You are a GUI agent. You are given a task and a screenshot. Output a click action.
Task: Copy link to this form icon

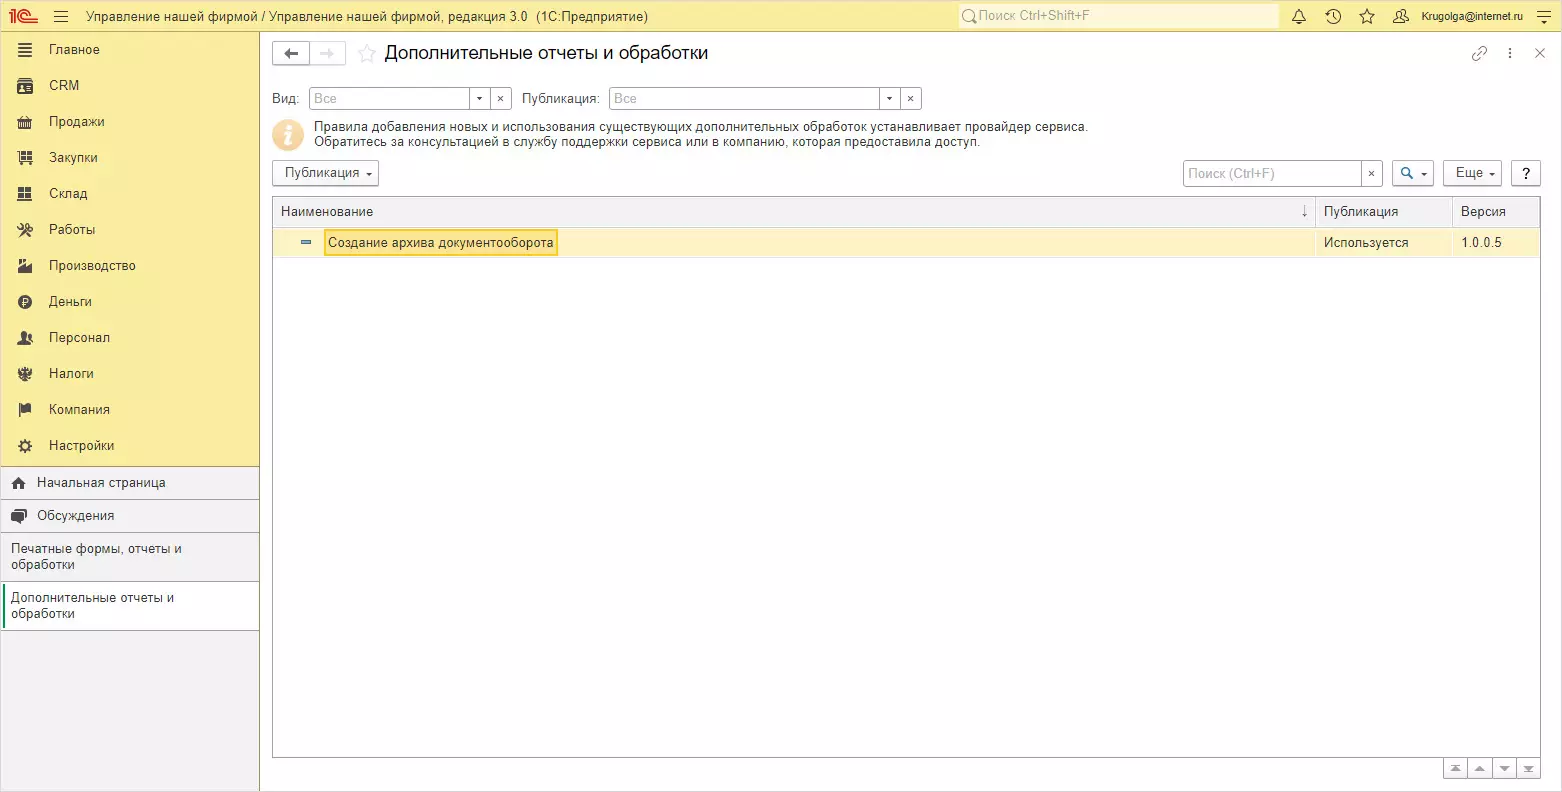[1480, 54]
